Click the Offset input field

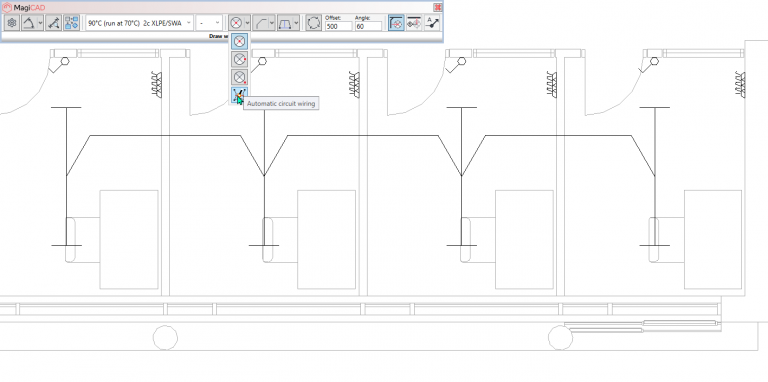(x=338, y=26)
